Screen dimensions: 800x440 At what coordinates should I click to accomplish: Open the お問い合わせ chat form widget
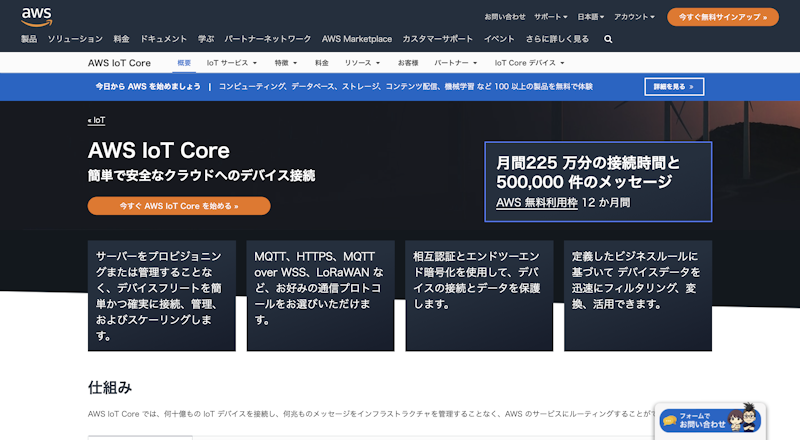(x=710, y=420)
